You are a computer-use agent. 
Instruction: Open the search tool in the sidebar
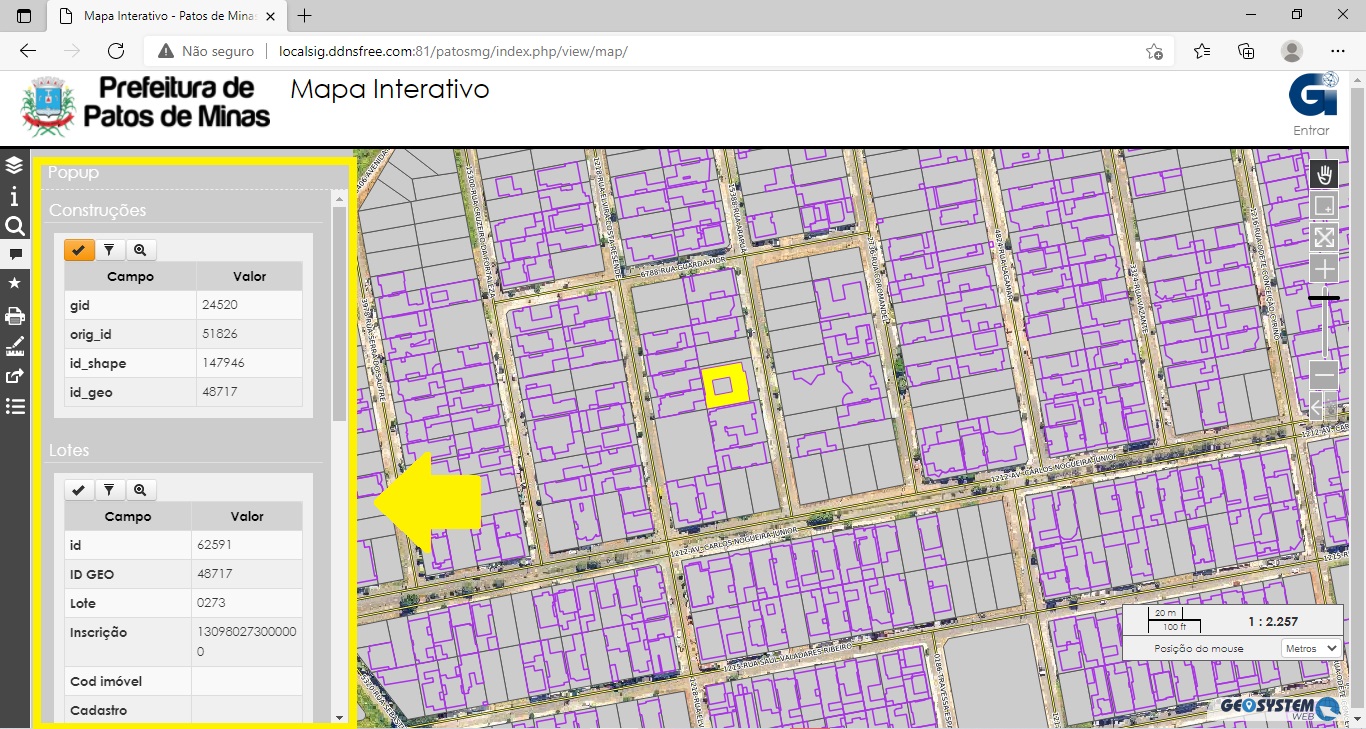point(14,226)
